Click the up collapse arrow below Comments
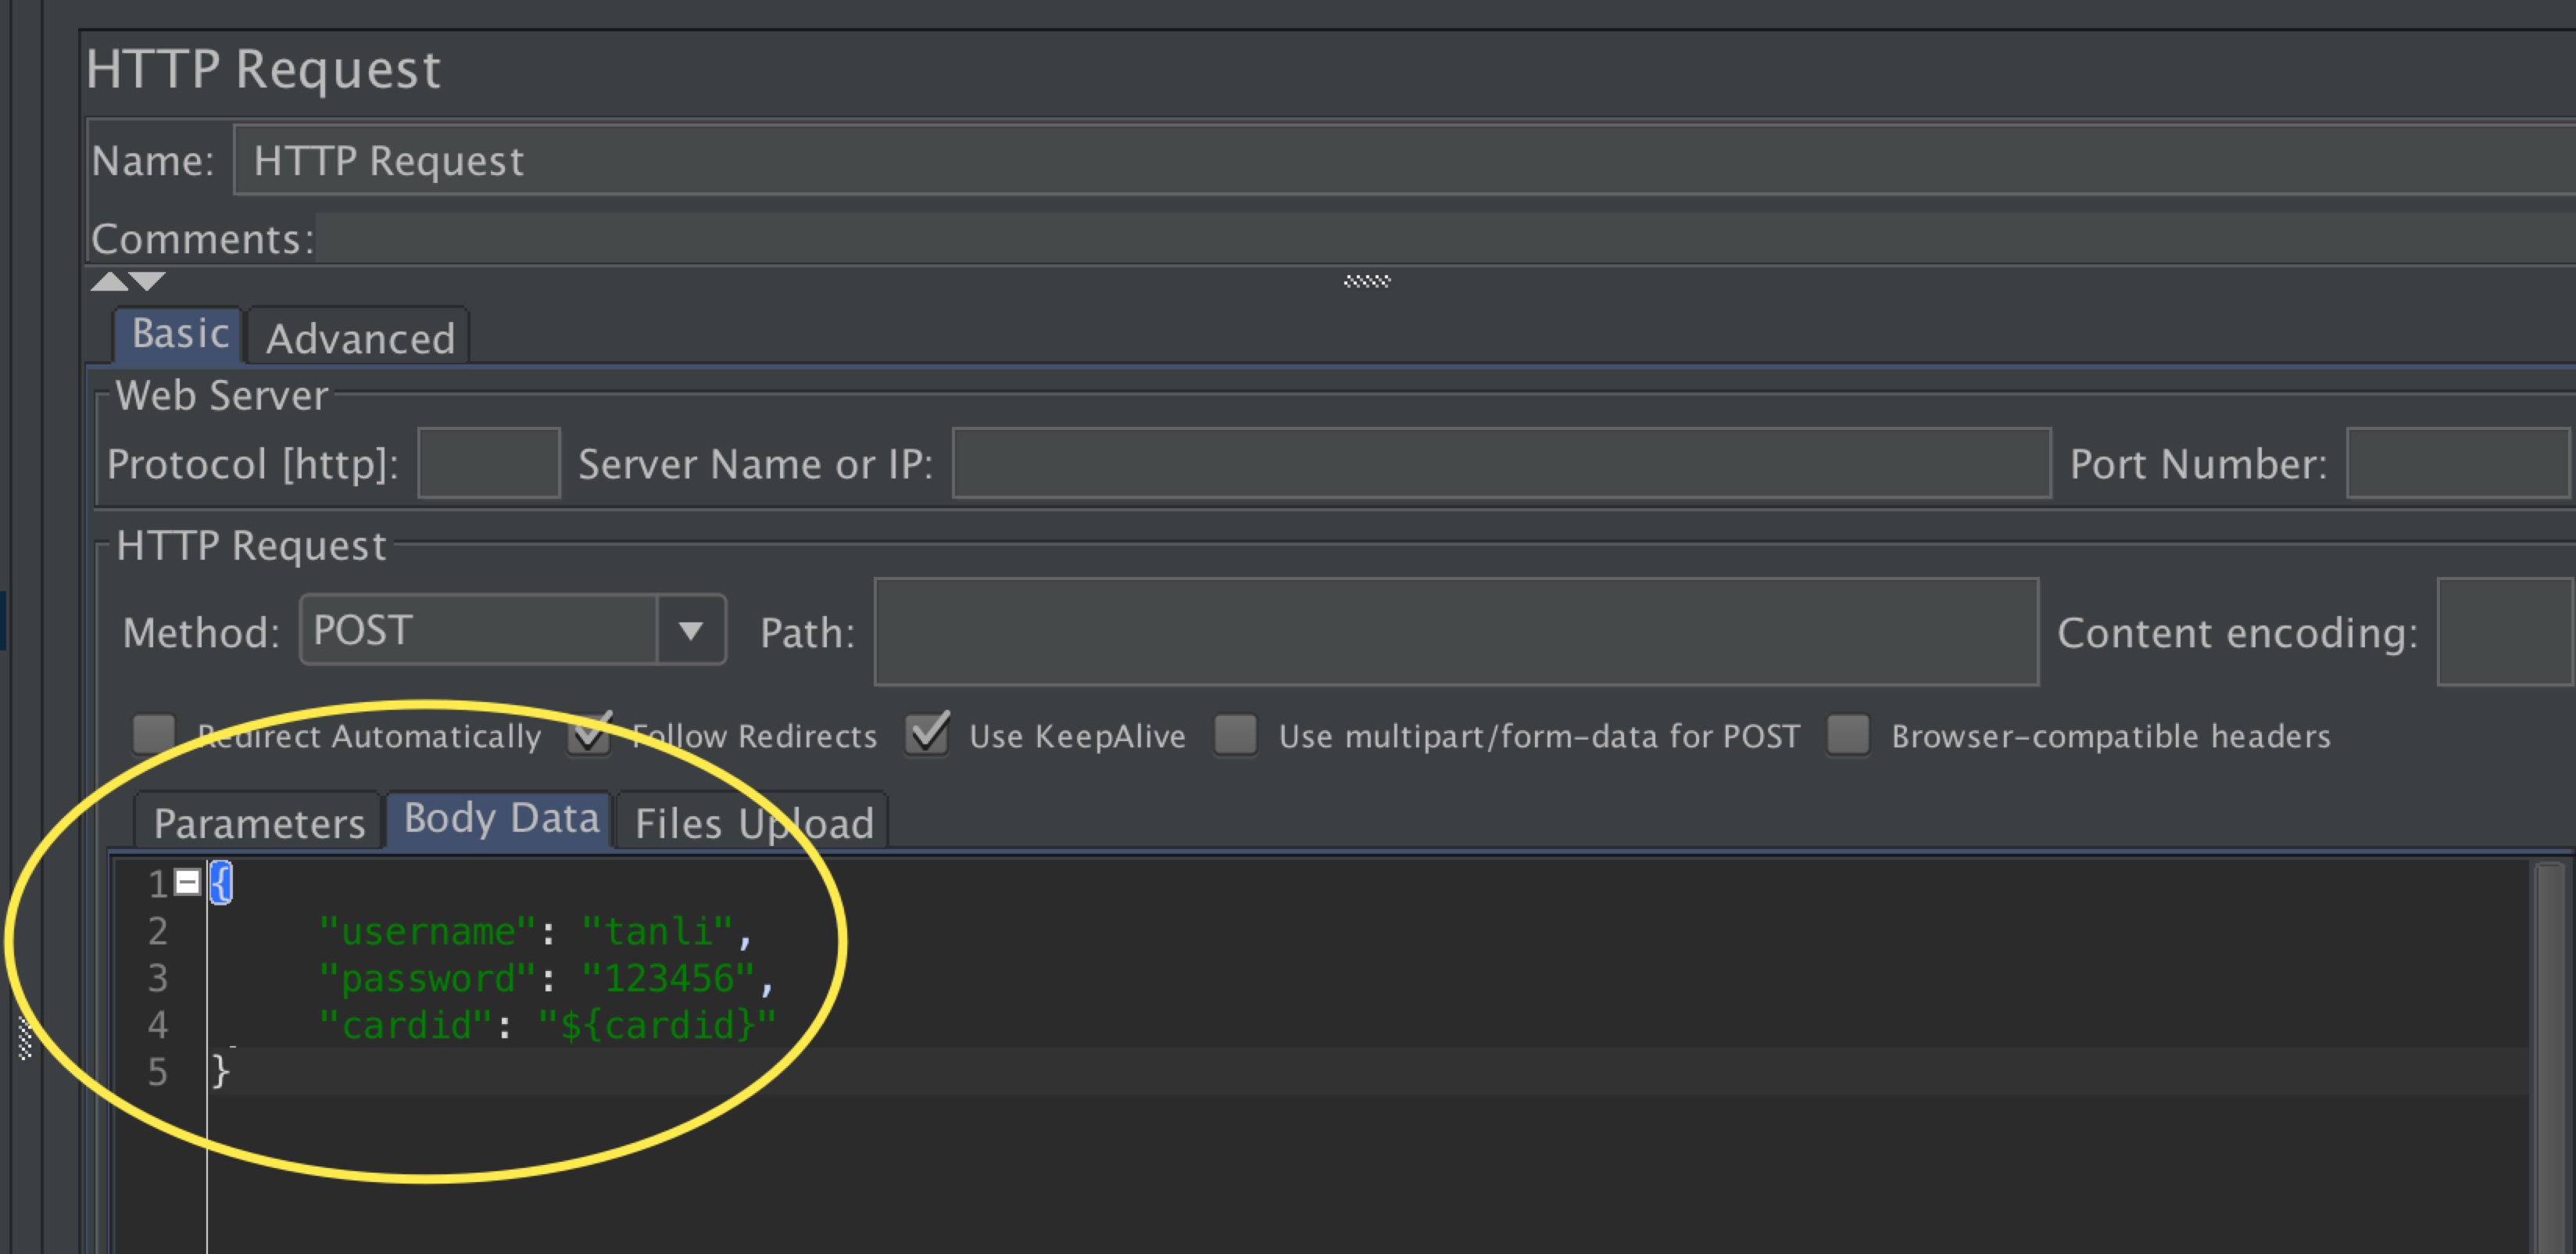The width and height of the screenshot is (2576, 1254). (109, 282)
